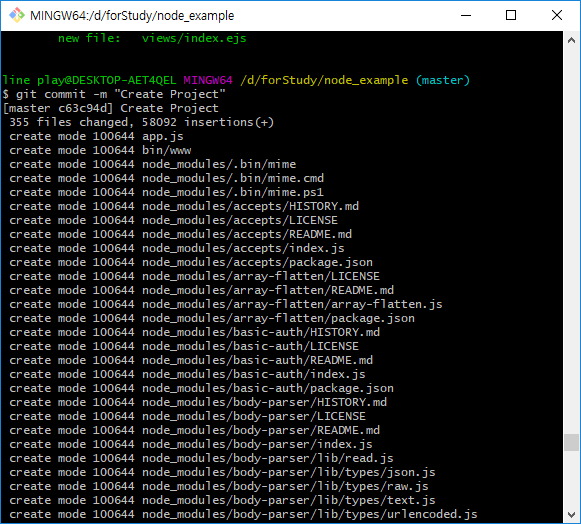The image size is (581, 524).
Task: Click 'node_modules/basic-auth/HISTORY.md' line
Action: 195,332
